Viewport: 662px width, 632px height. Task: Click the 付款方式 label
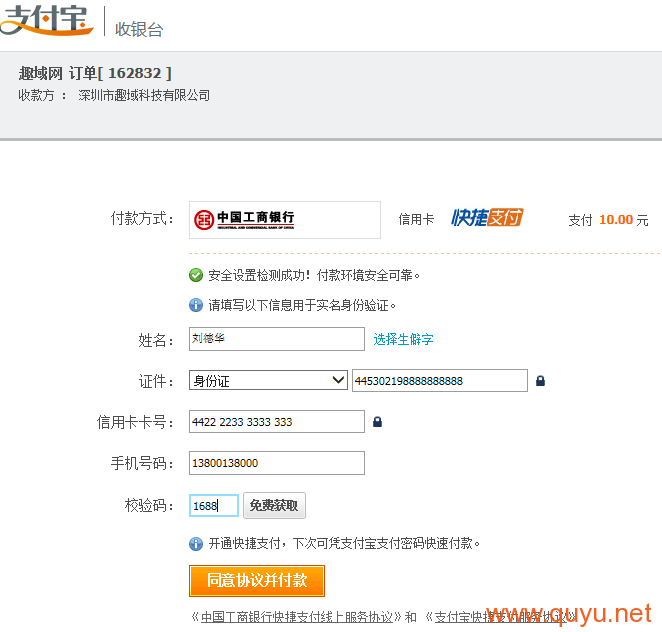coord(142,219)
